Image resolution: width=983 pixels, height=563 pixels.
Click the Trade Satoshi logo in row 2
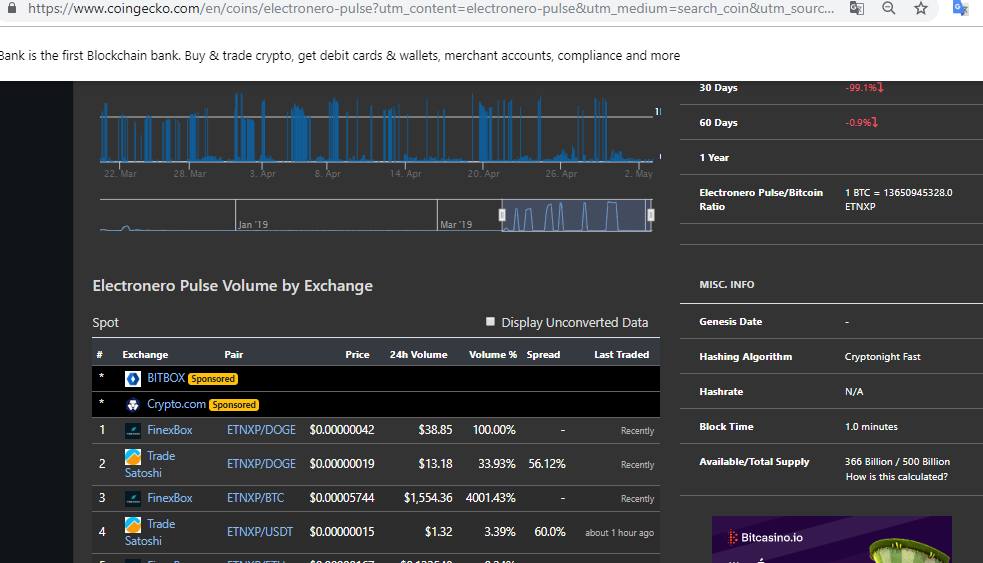tap(133, 456)
